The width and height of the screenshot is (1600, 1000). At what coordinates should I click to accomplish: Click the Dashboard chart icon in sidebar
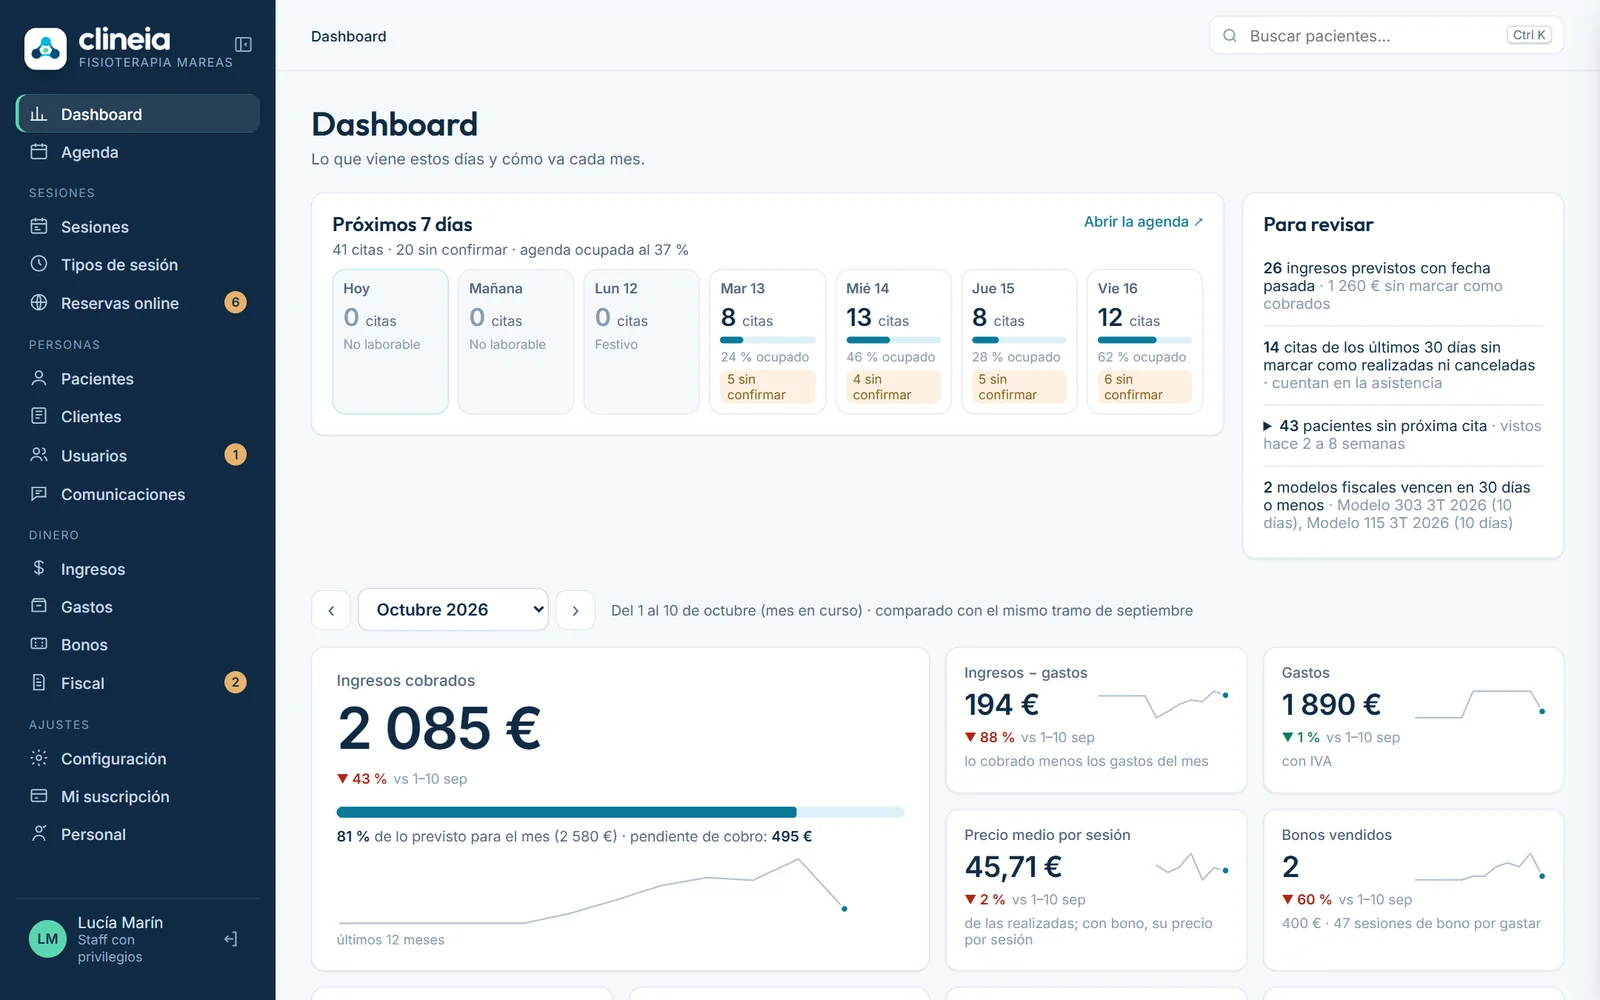pos(39,114)
